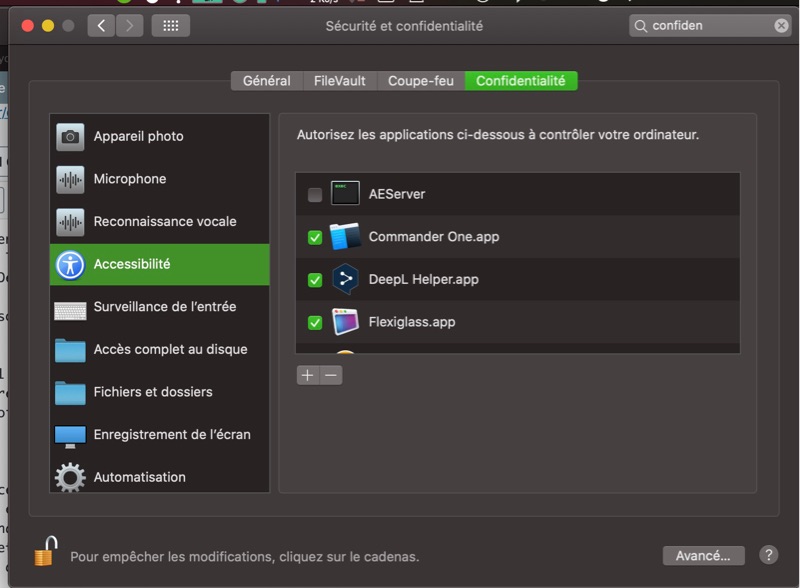Viewport: 800px width, 588px height.
Task: Select Reconnaissance vocale in sidebar
Action: click(164, 222)
